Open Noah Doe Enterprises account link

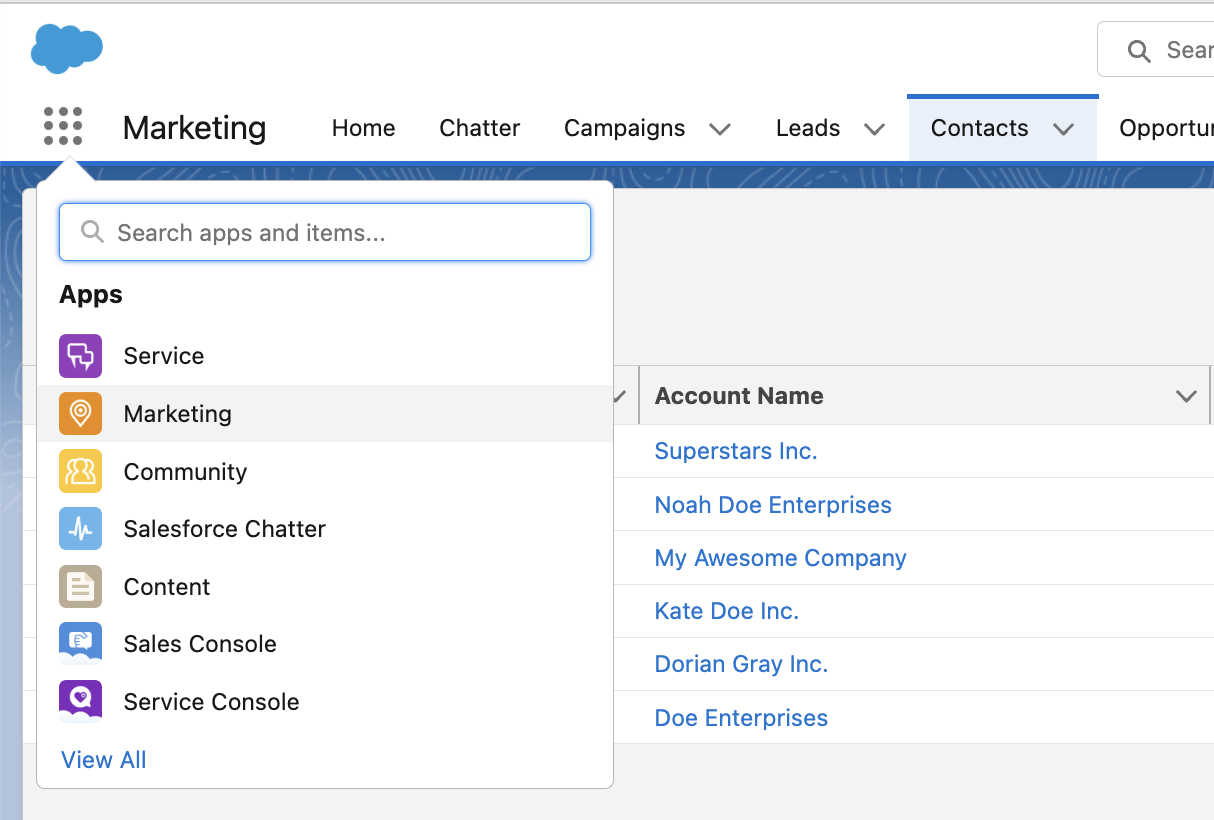773,505
